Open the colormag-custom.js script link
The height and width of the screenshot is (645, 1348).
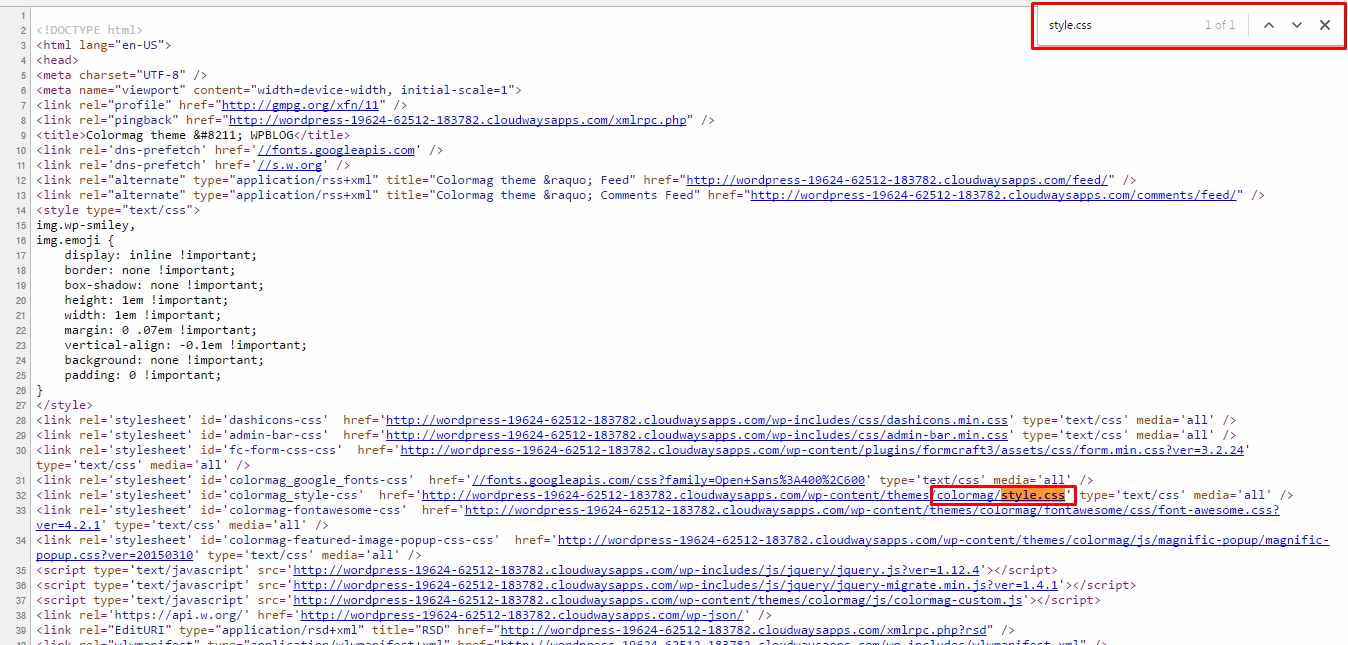[x=657, y=600]
